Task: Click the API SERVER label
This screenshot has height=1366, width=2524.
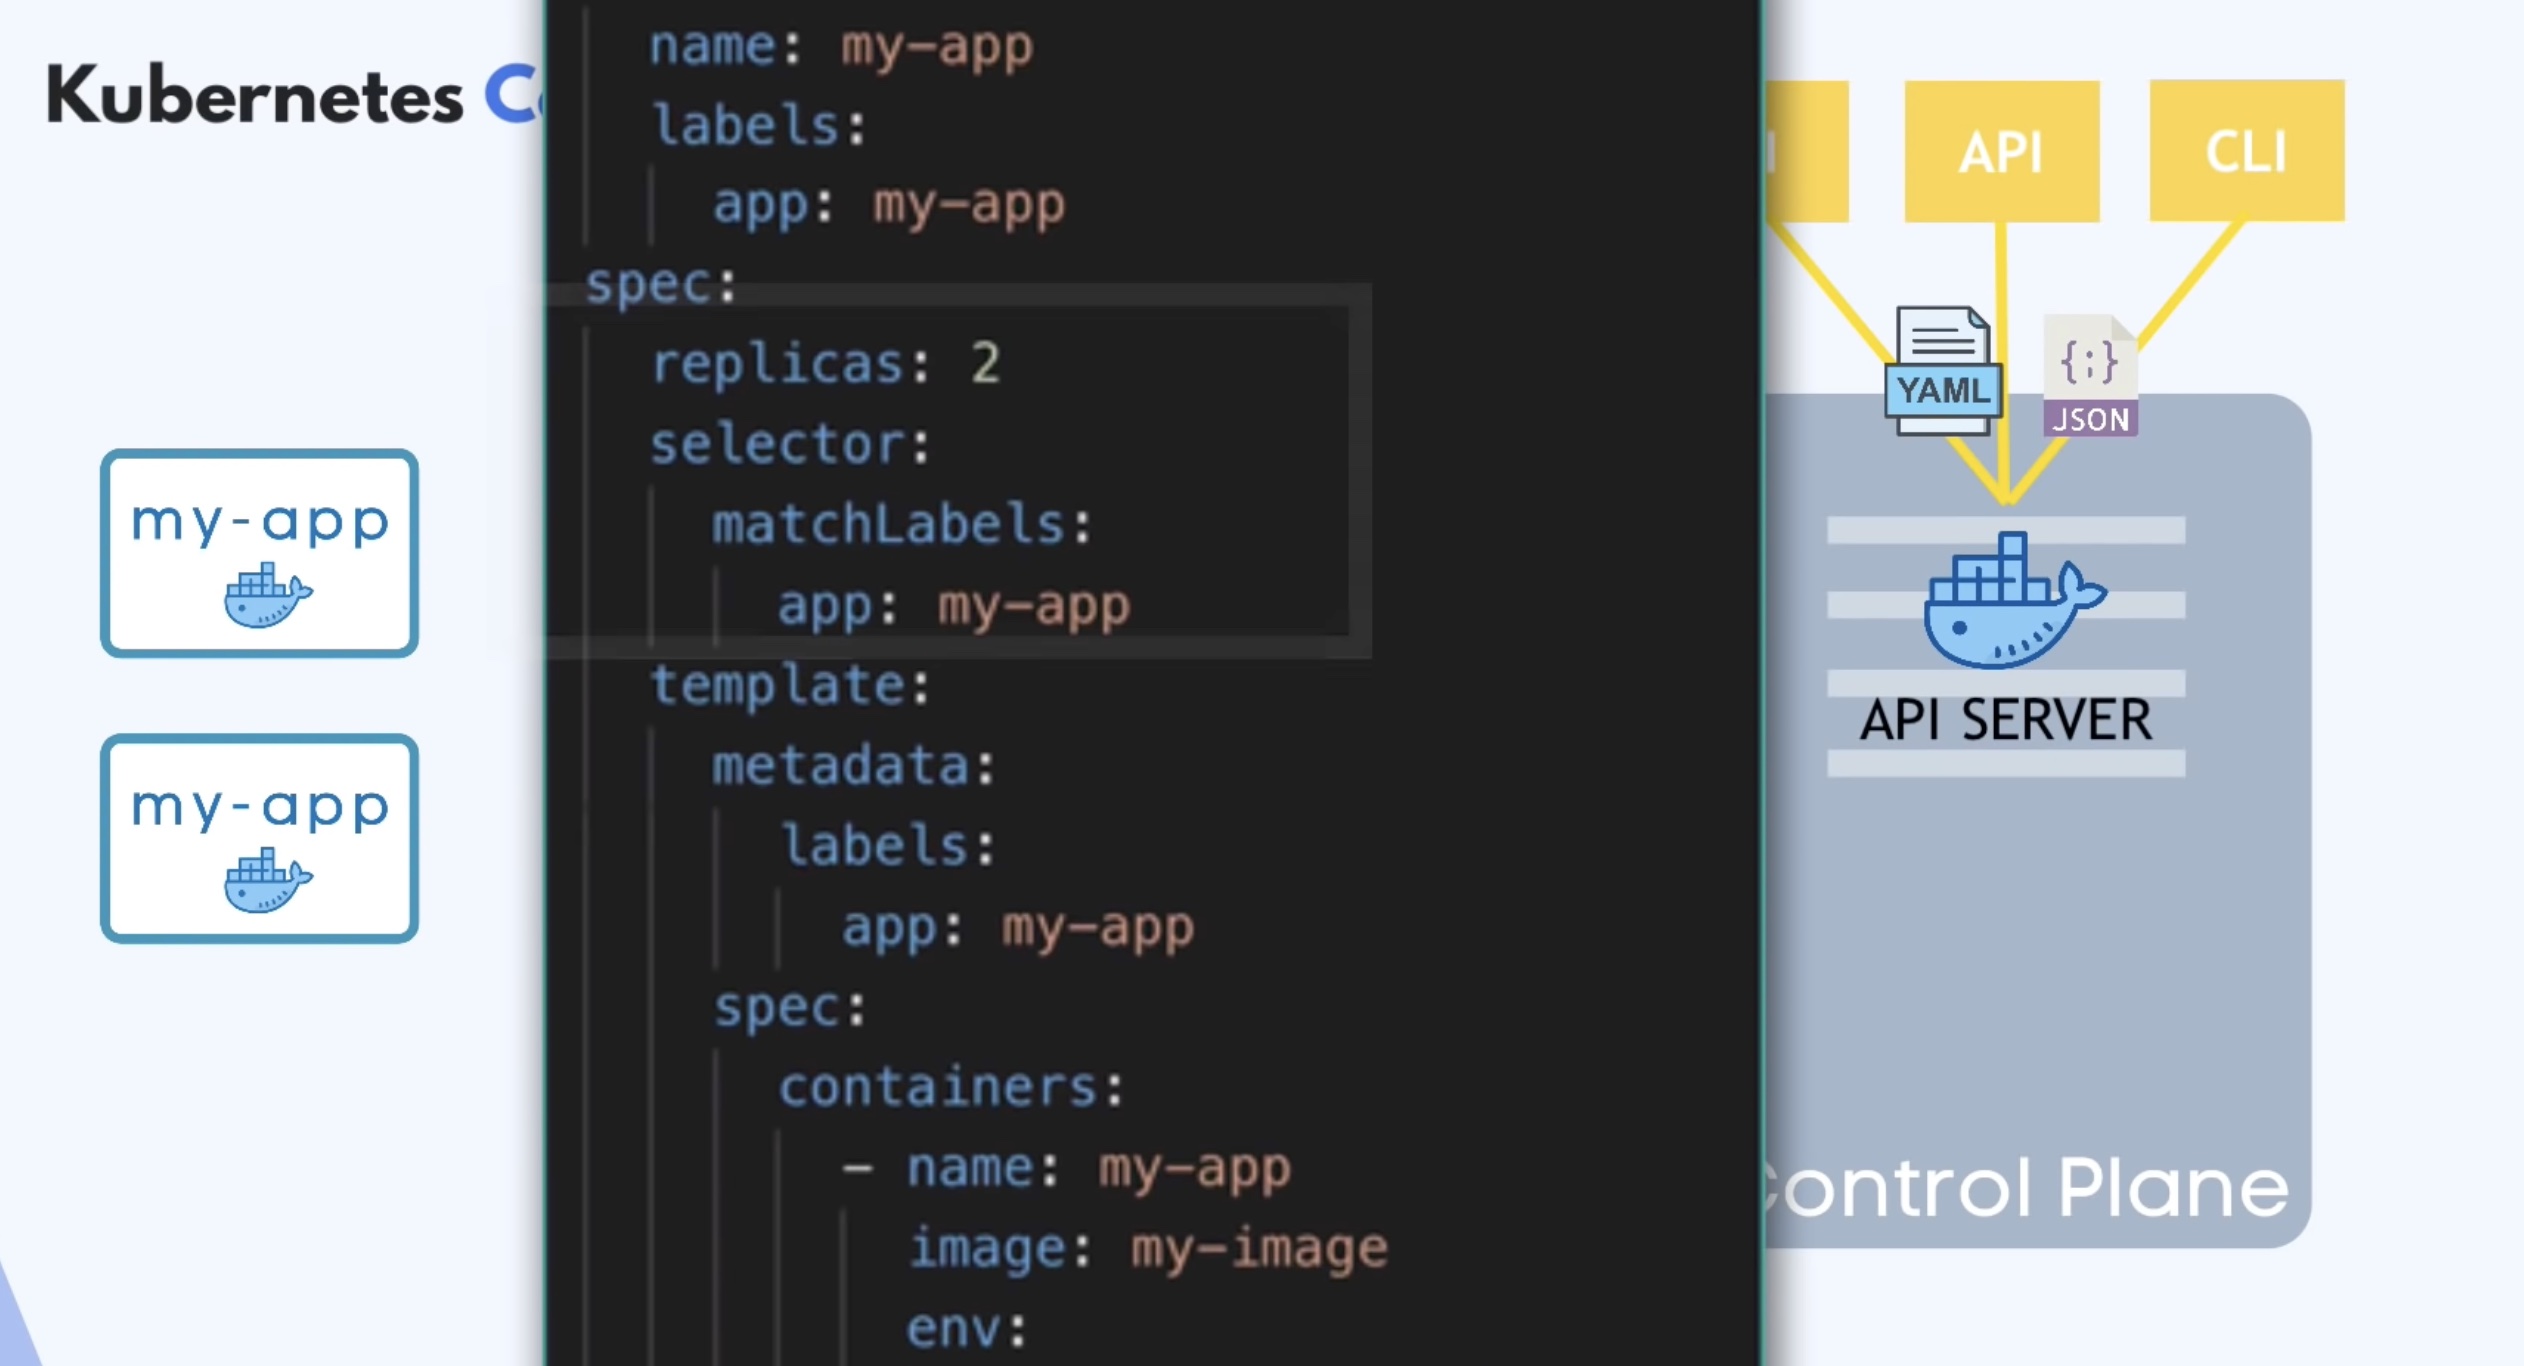Action: 2006,720
